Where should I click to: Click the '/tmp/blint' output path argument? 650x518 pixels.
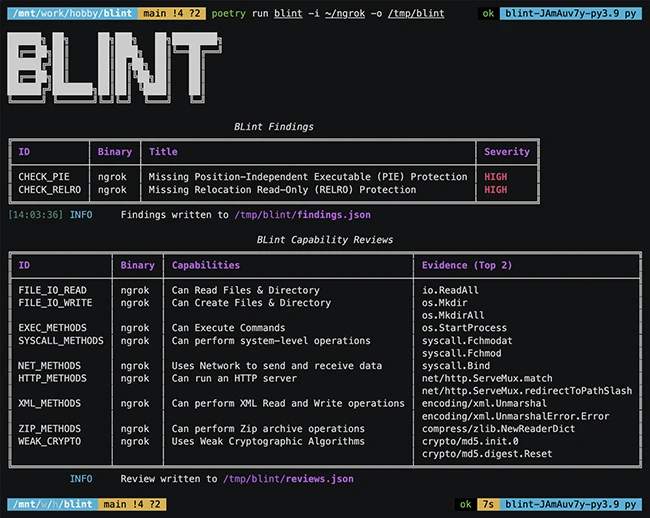[416, 14]
